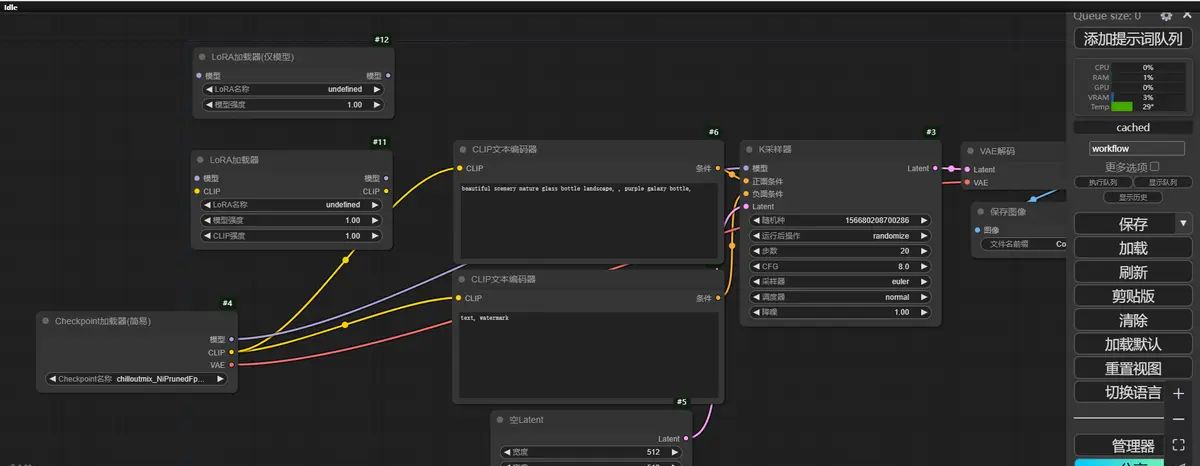
Task: Click the 切换语言 button
Action: (1119, 392)
